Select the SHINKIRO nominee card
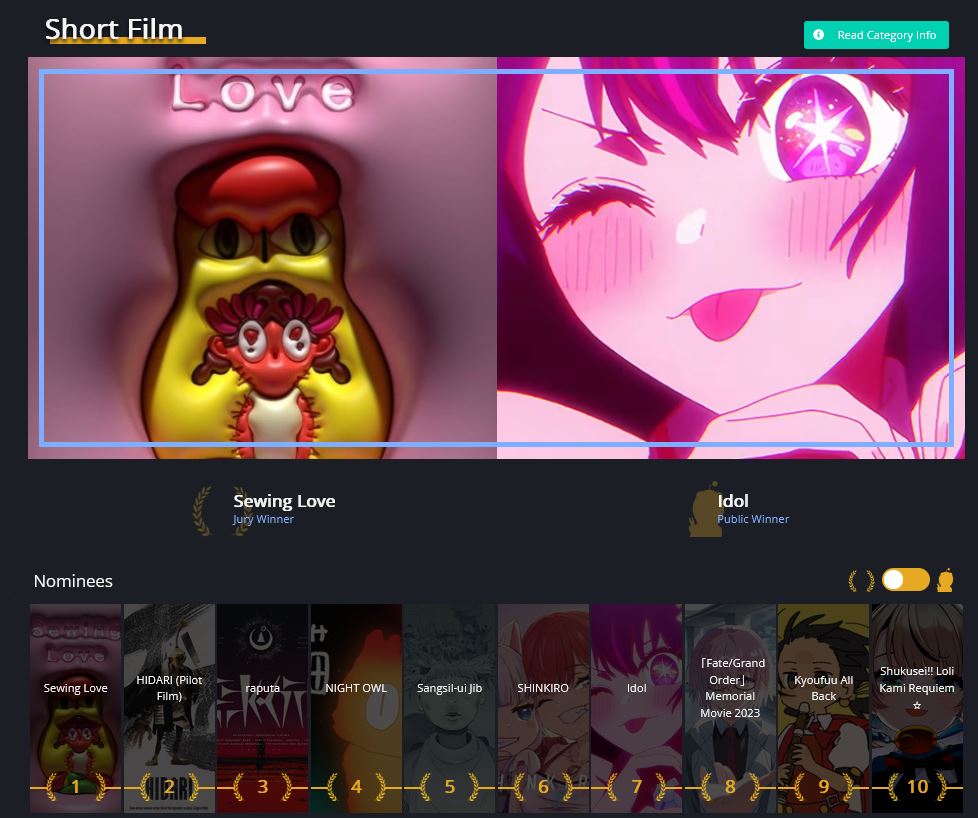Viewport: 978px width, 818px height. tap(543, 700)
